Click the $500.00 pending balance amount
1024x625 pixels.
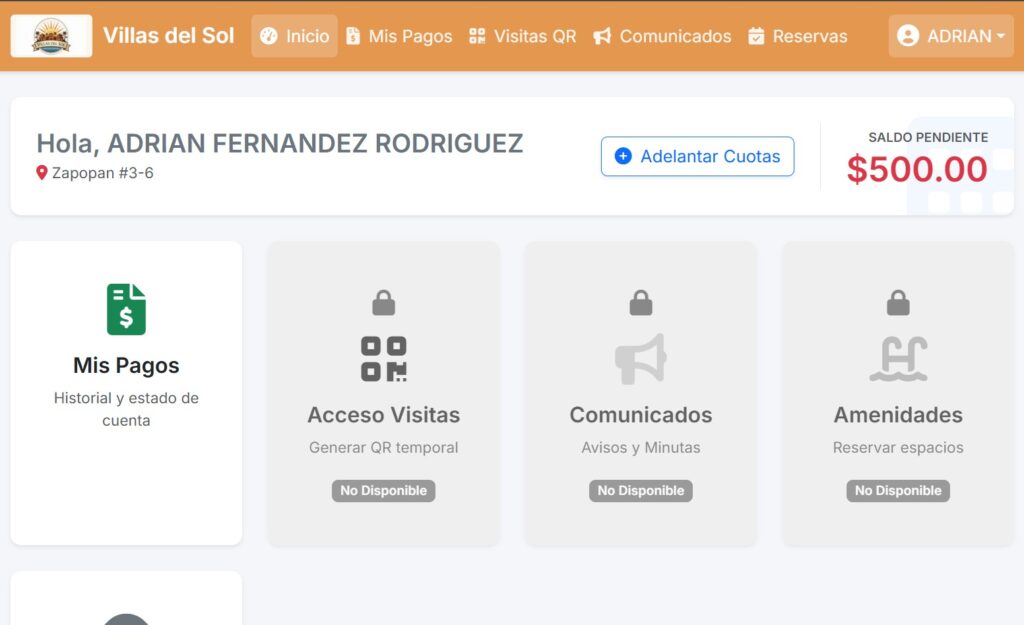[919, 171]
